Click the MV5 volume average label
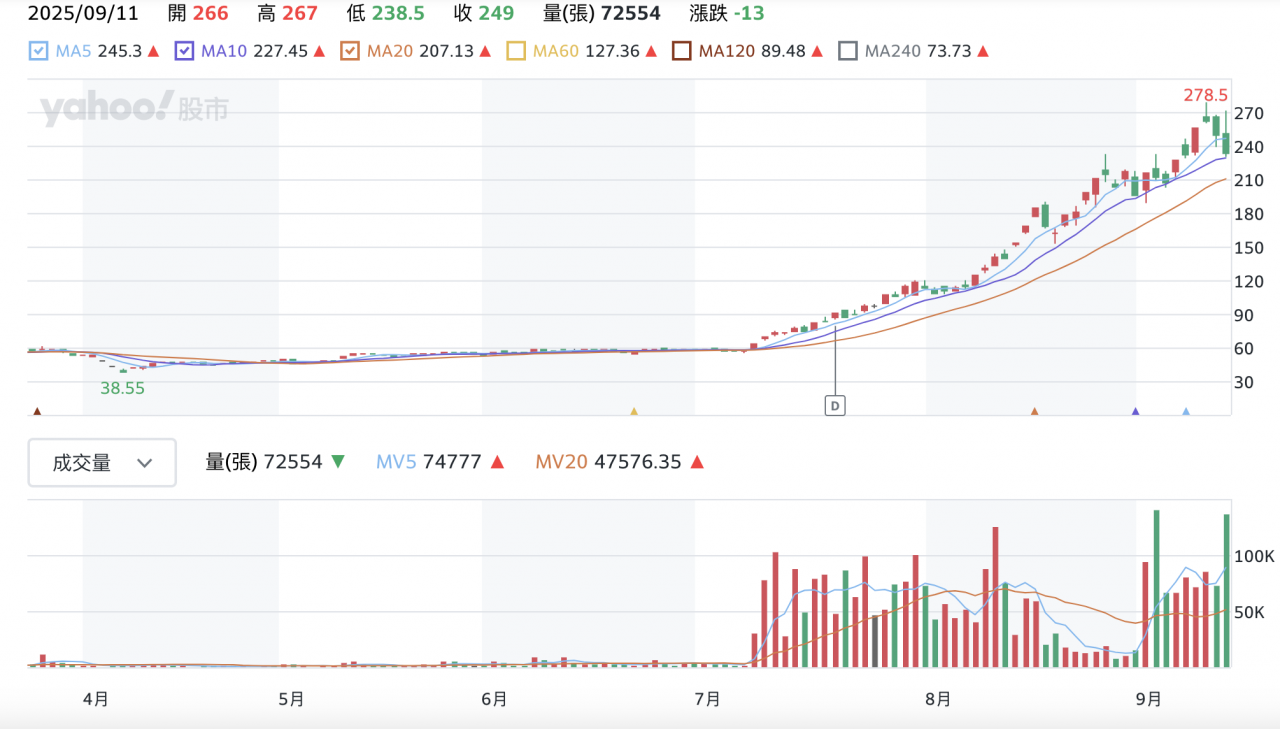The image size is (1280, 729). click(x=397, y=462)
